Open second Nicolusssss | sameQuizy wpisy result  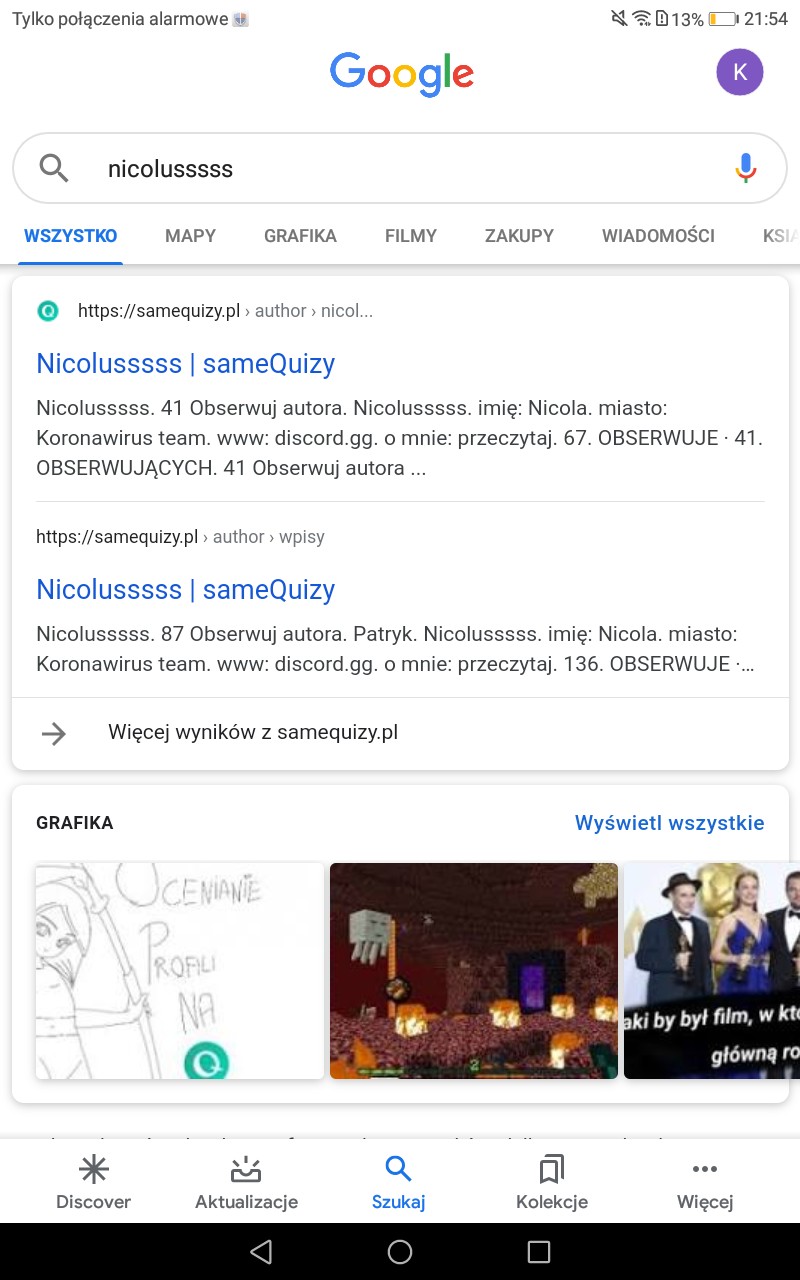pyautogui.click(x=185, y=589)
